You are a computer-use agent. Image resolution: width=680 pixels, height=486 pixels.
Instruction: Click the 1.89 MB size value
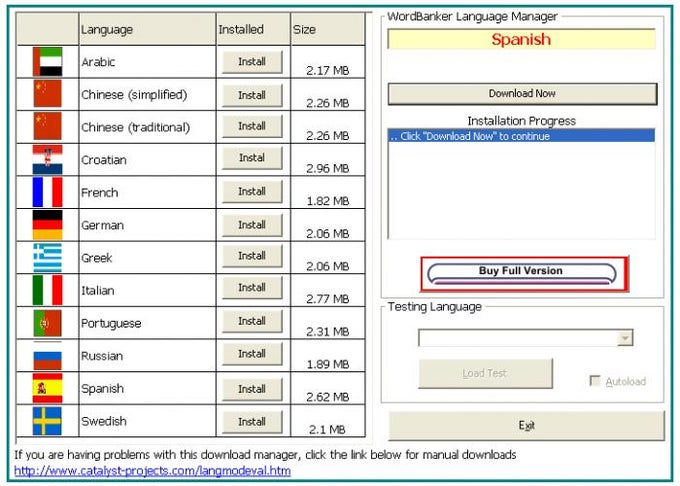click(x=327, y=364)
